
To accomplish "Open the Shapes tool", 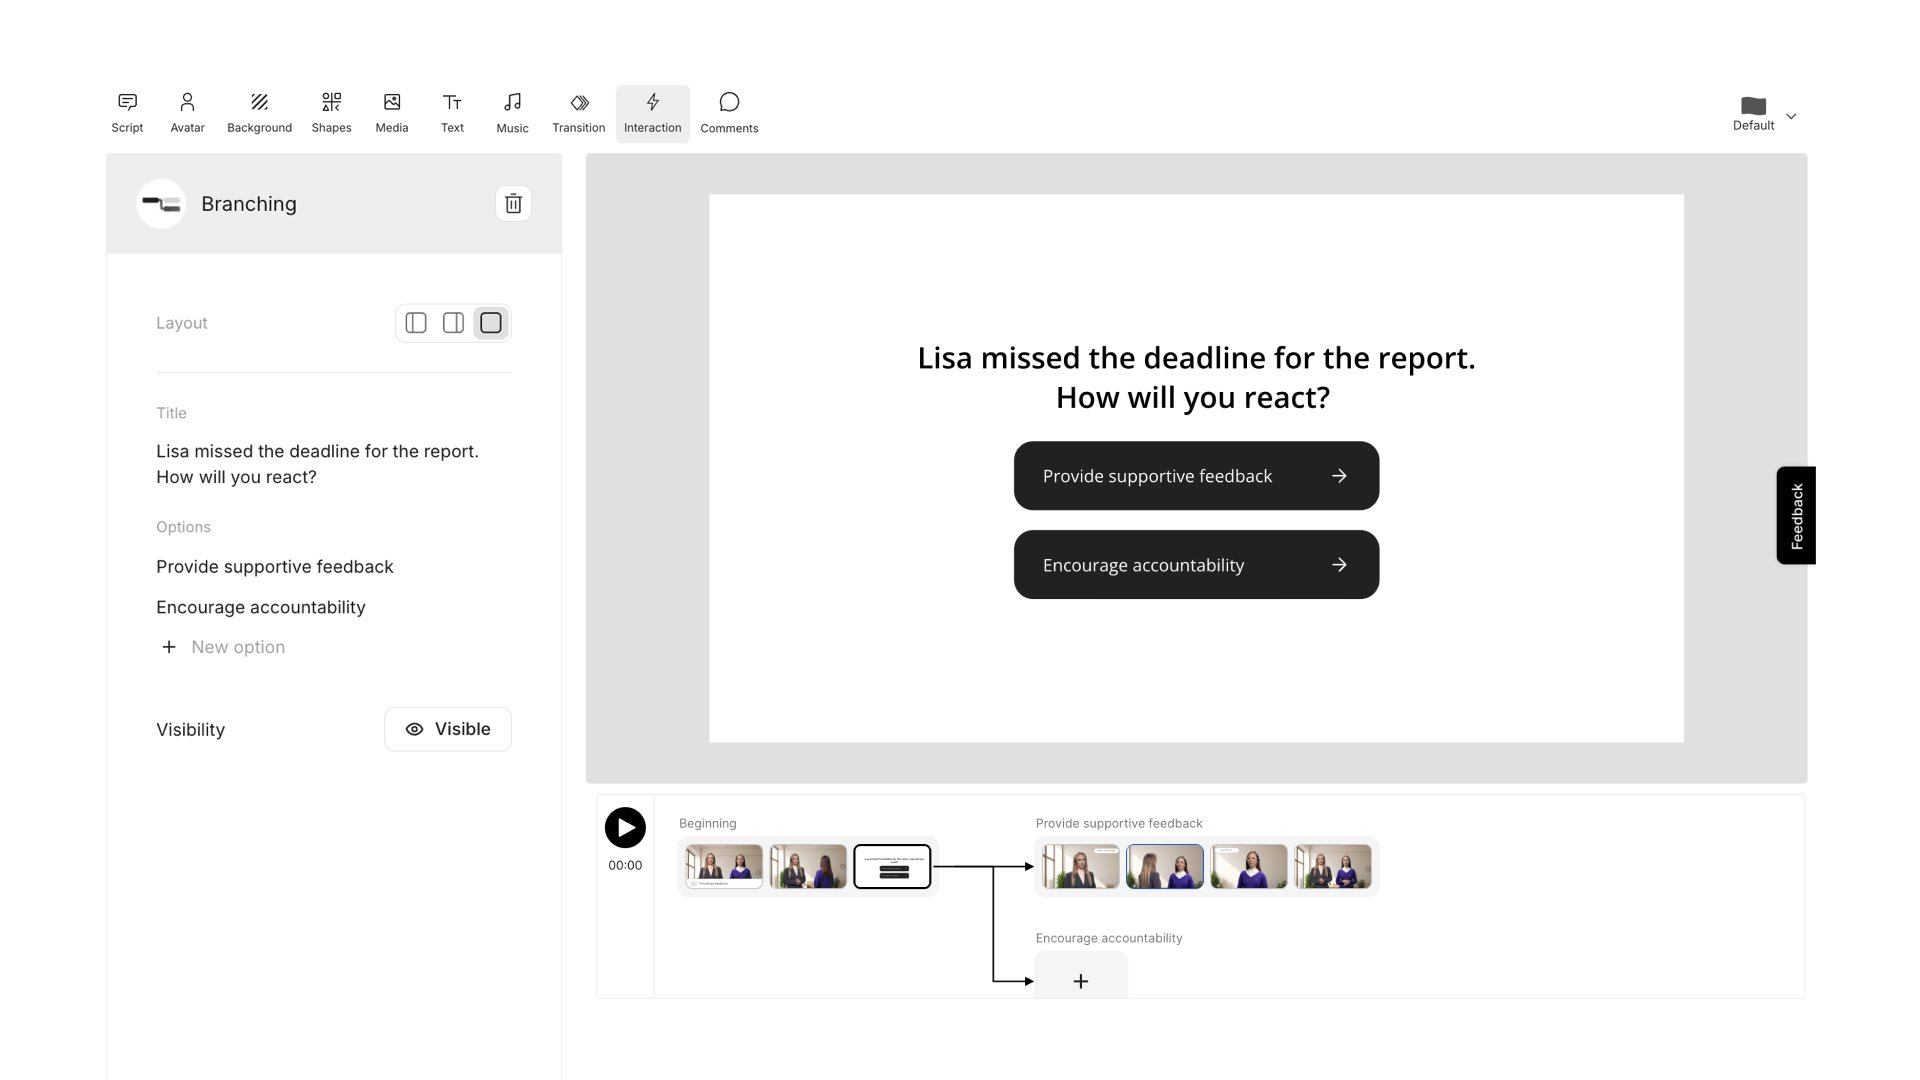I will pyautogui.click(x=331, y=113).
